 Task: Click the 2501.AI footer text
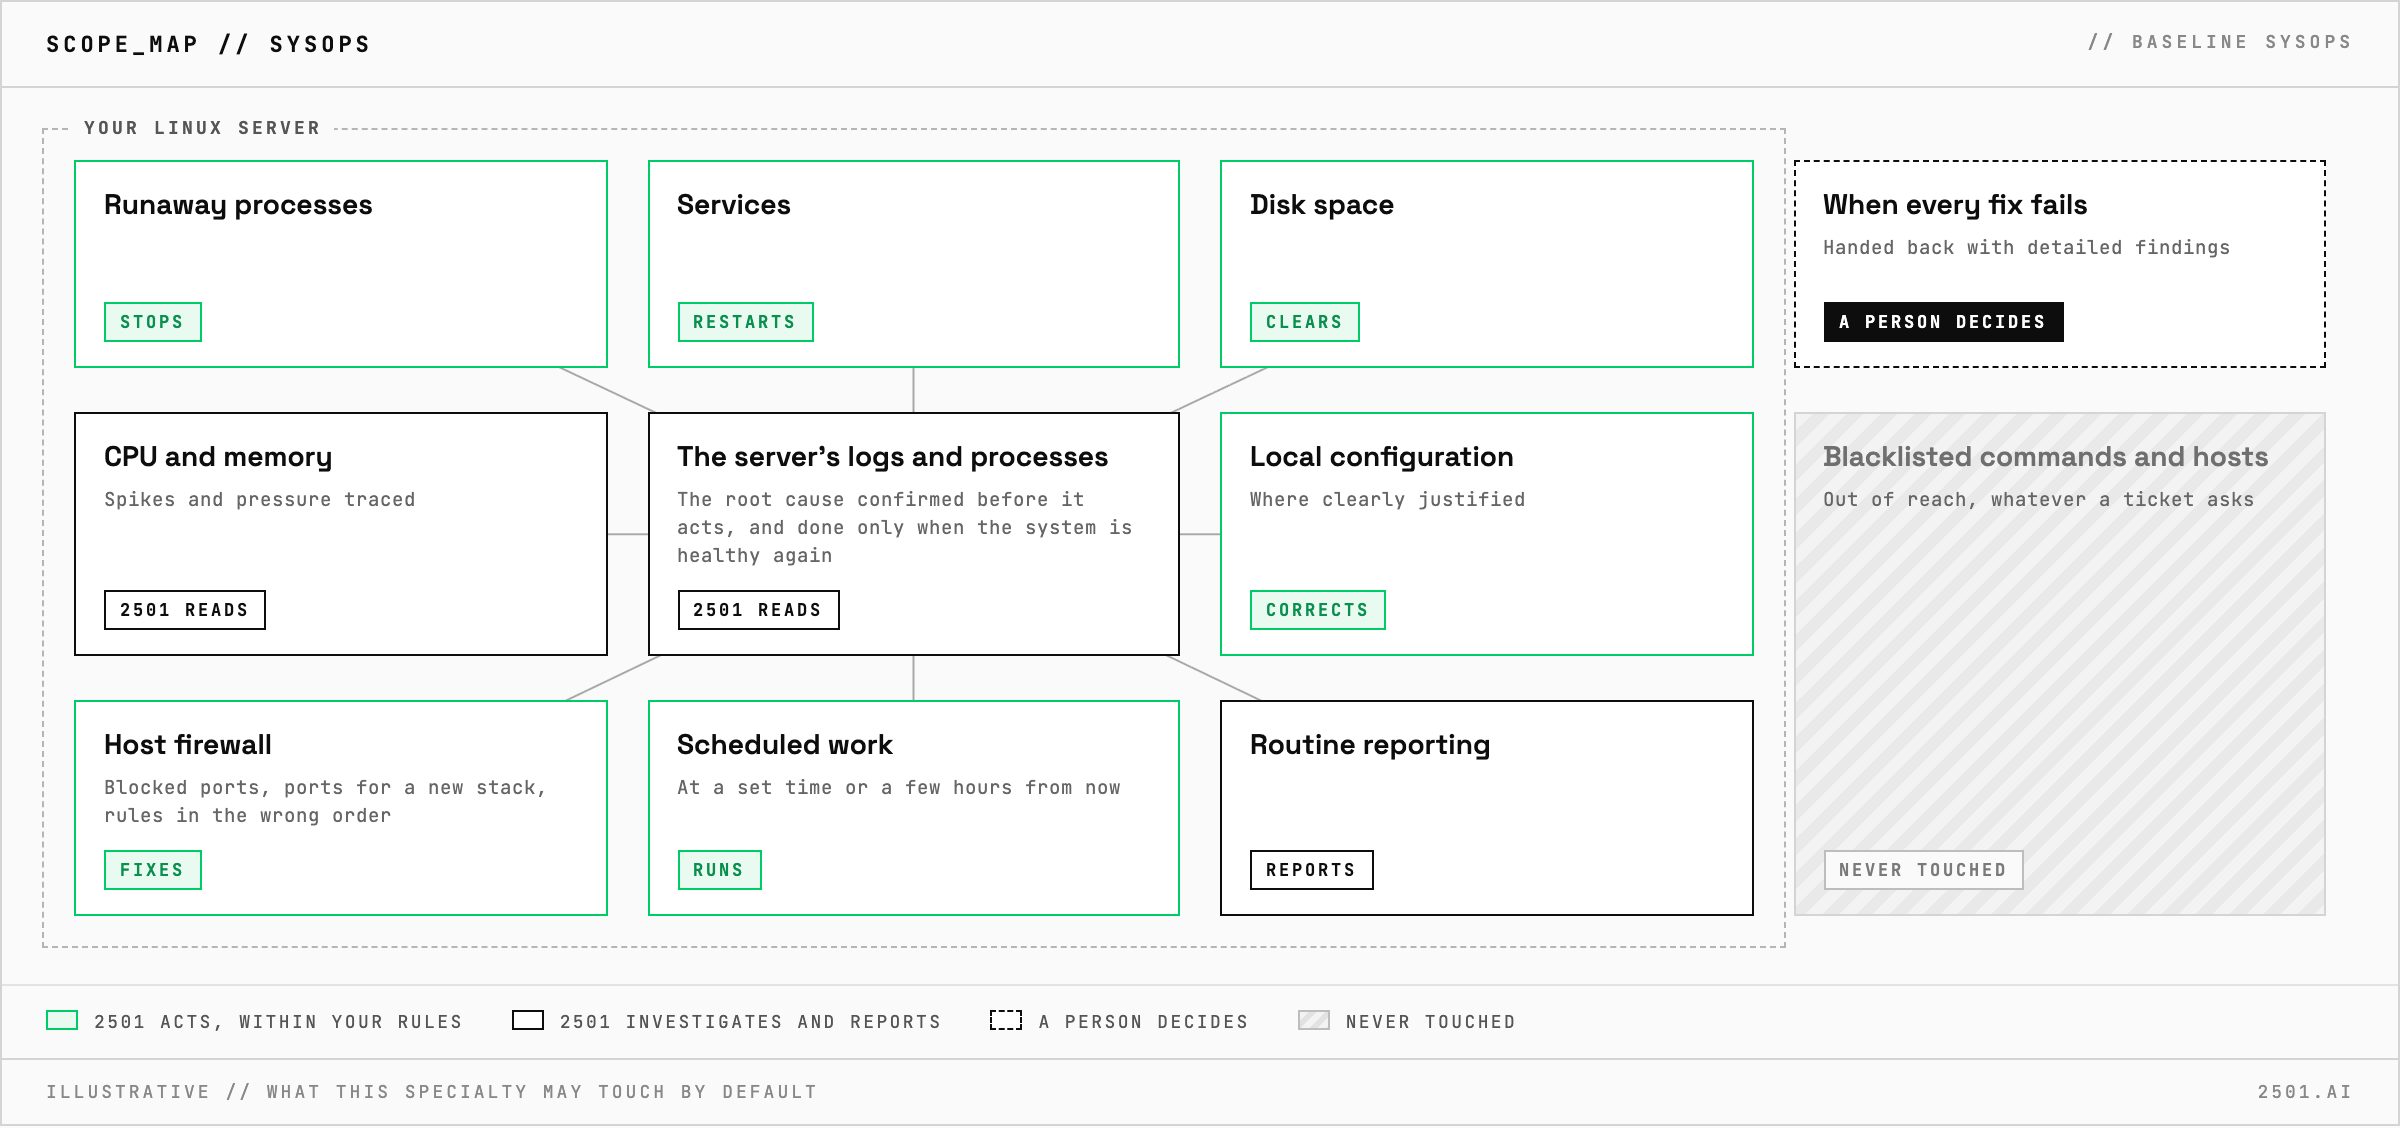pos(2305,1092)
